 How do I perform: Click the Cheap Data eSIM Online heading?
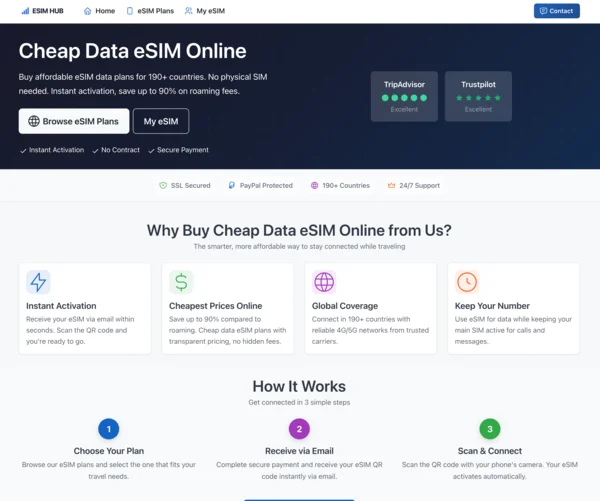coord(132,51)
